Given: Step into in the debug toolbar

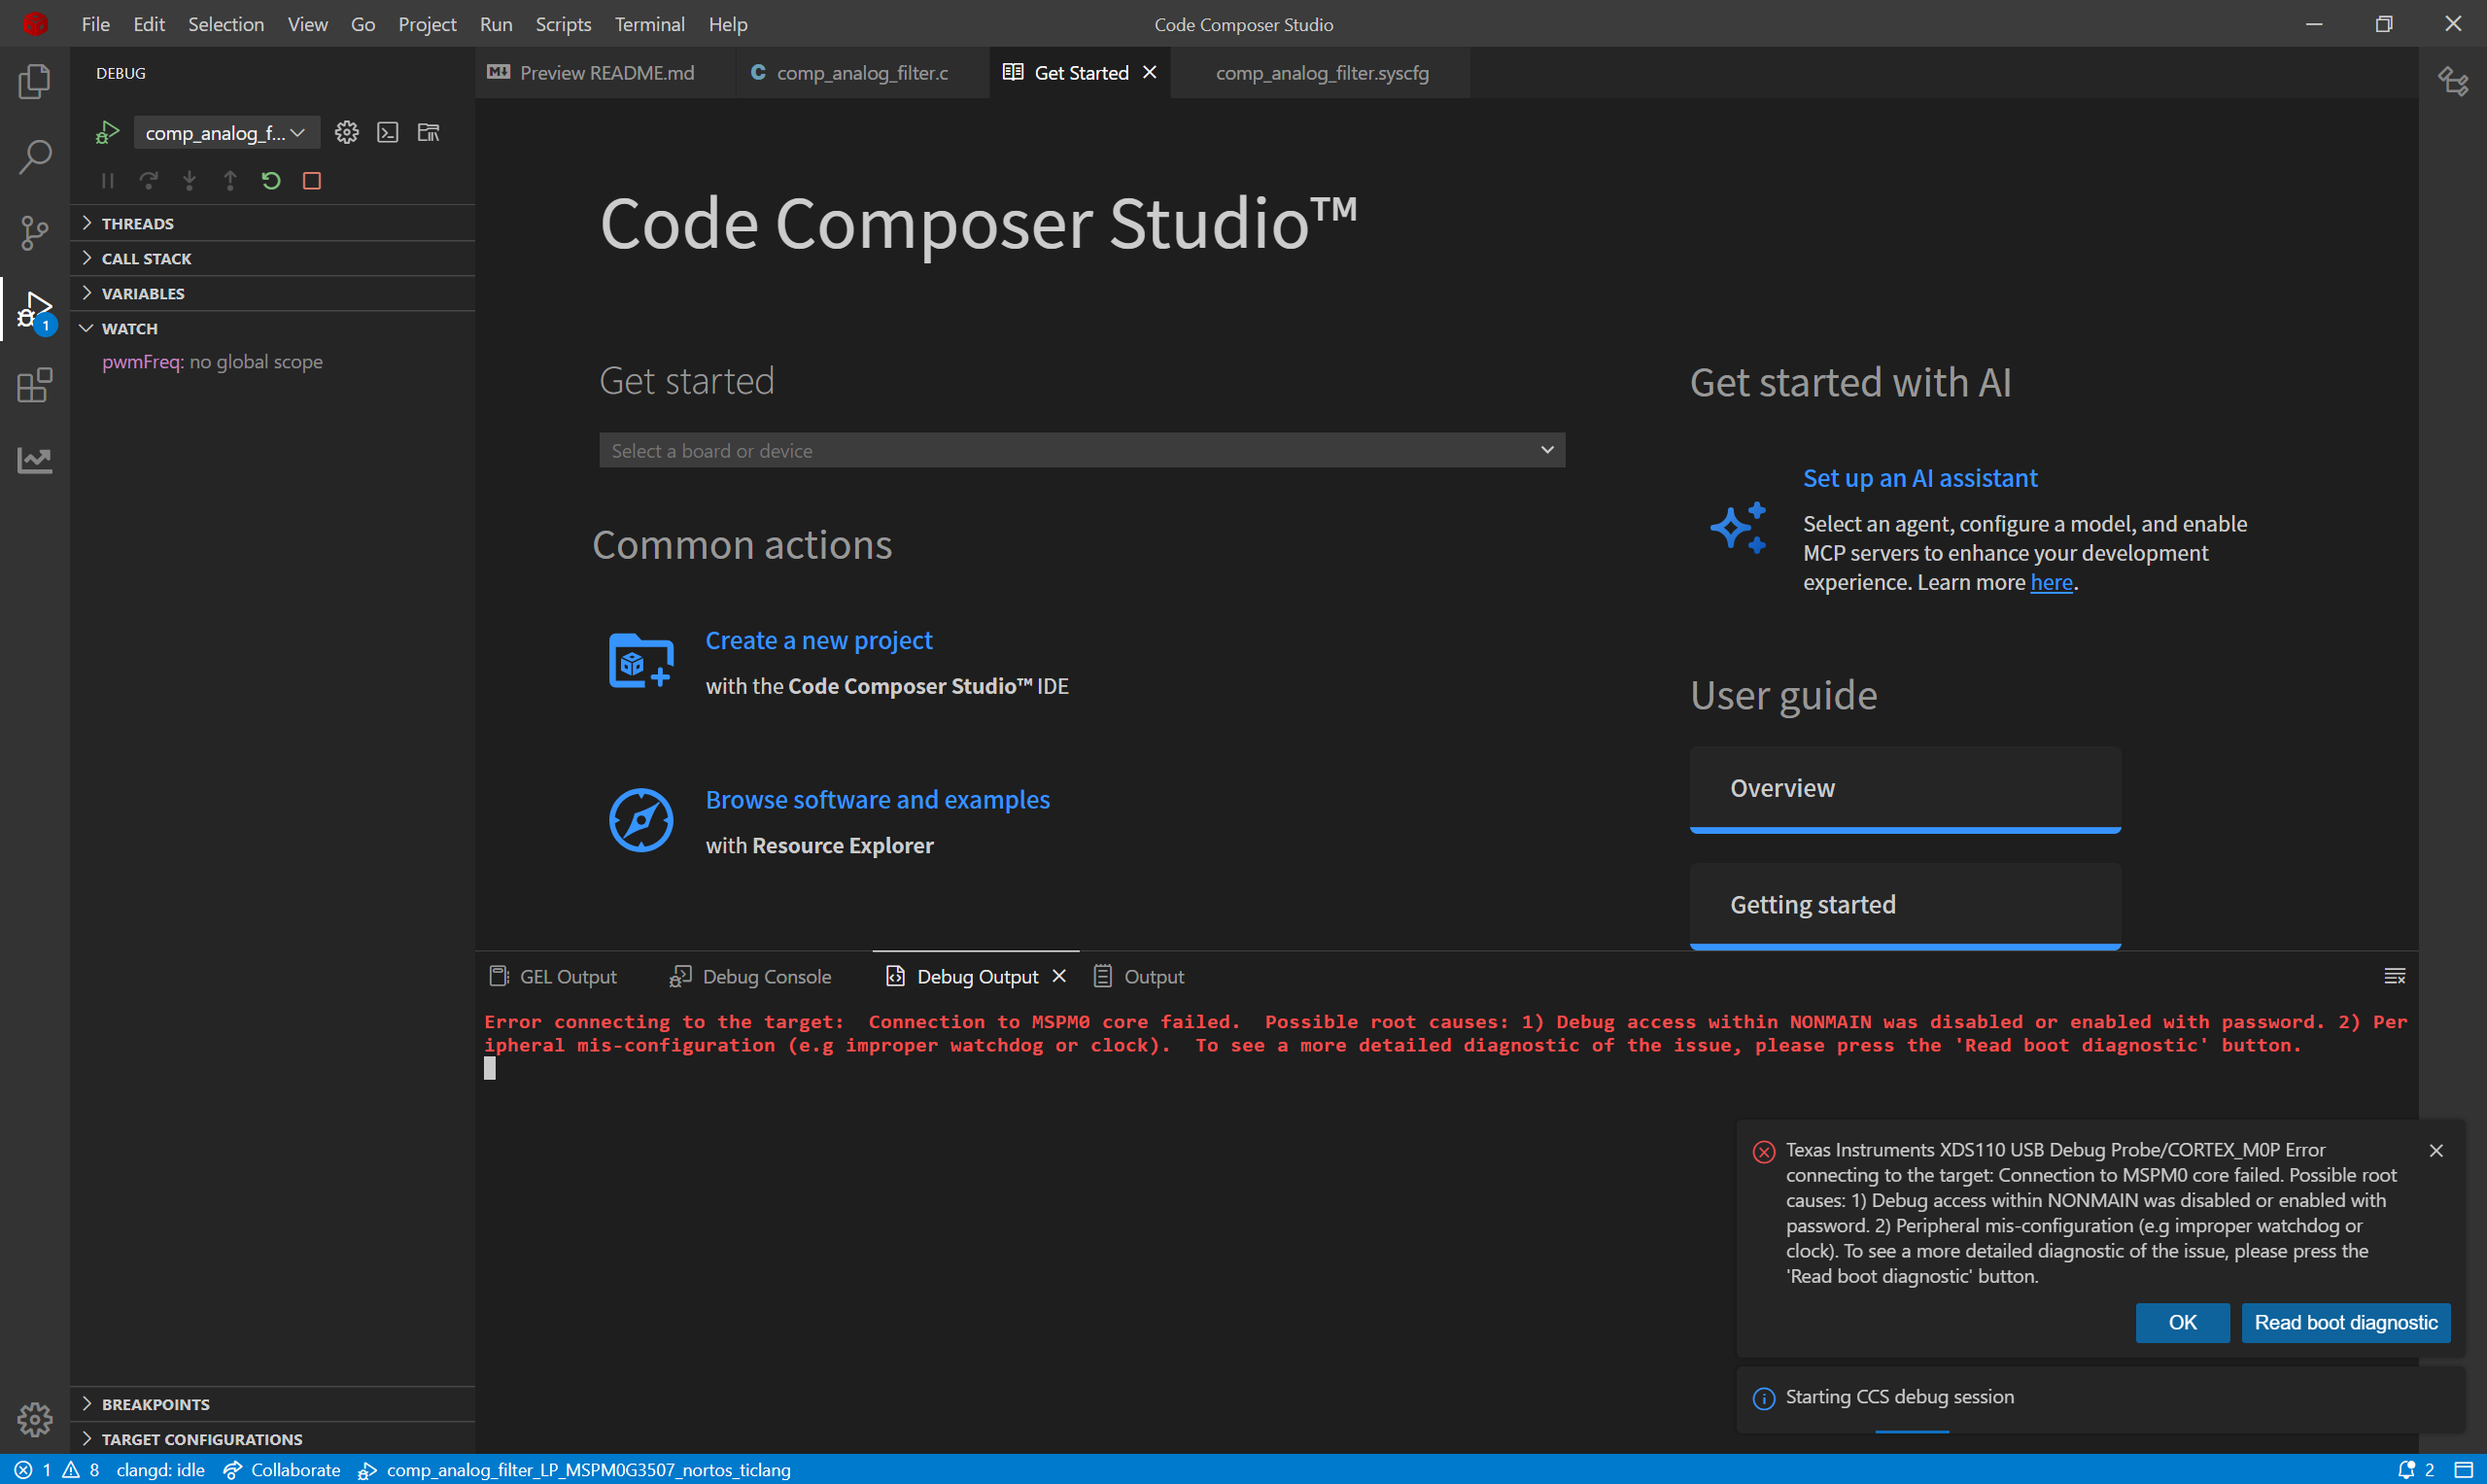Looking at the screenshot, I should click(x=189, y=181).
